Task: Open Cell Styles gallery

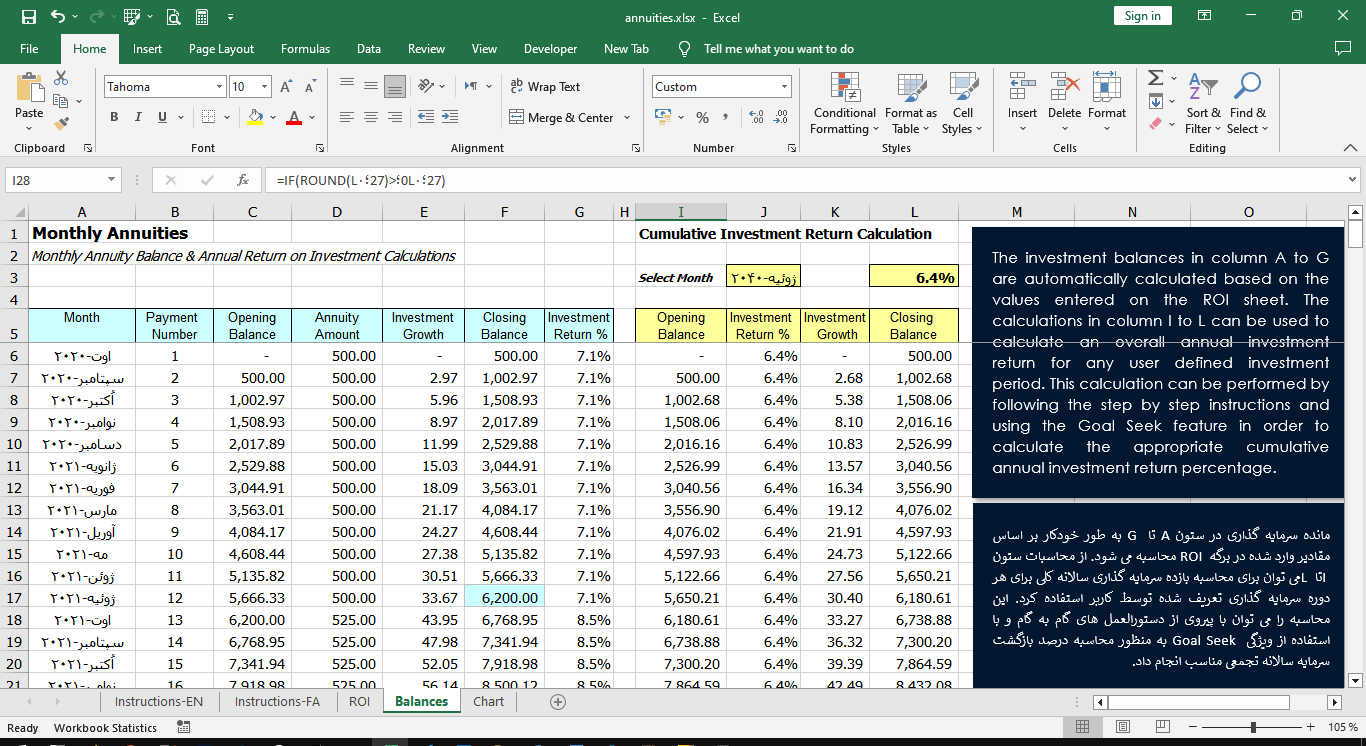Action: tap(963, 104)
